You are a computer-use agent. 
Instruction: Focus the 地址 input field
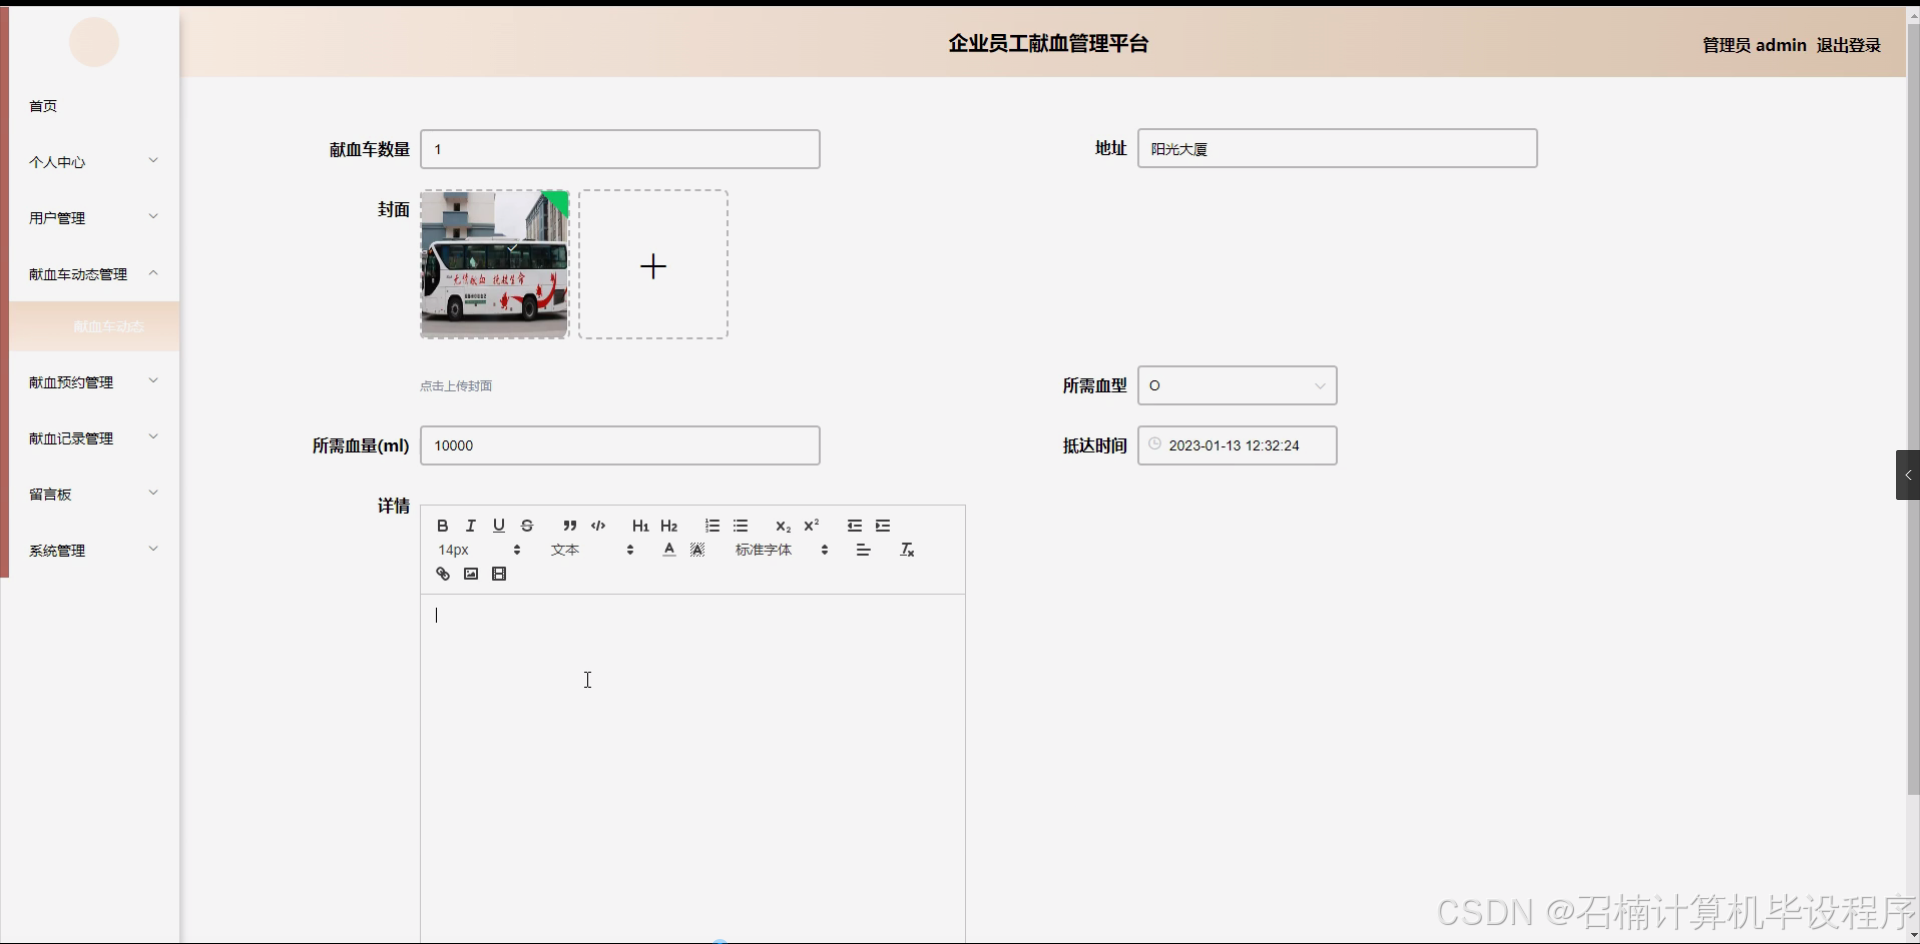pos(1337,148)
